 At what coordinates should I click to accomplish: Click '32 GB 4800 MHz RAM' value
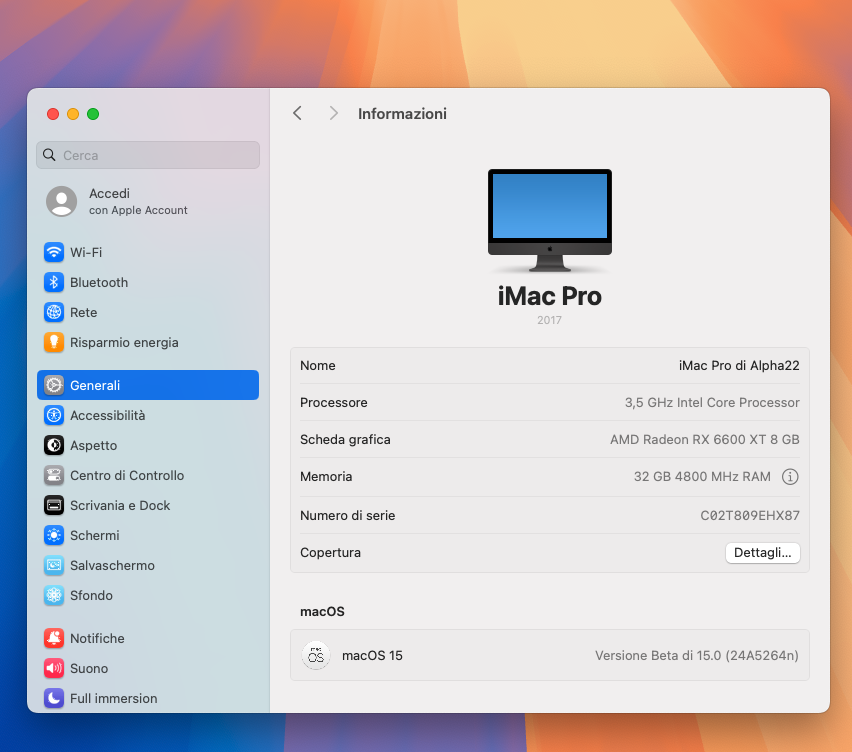[x=702, y=477]
